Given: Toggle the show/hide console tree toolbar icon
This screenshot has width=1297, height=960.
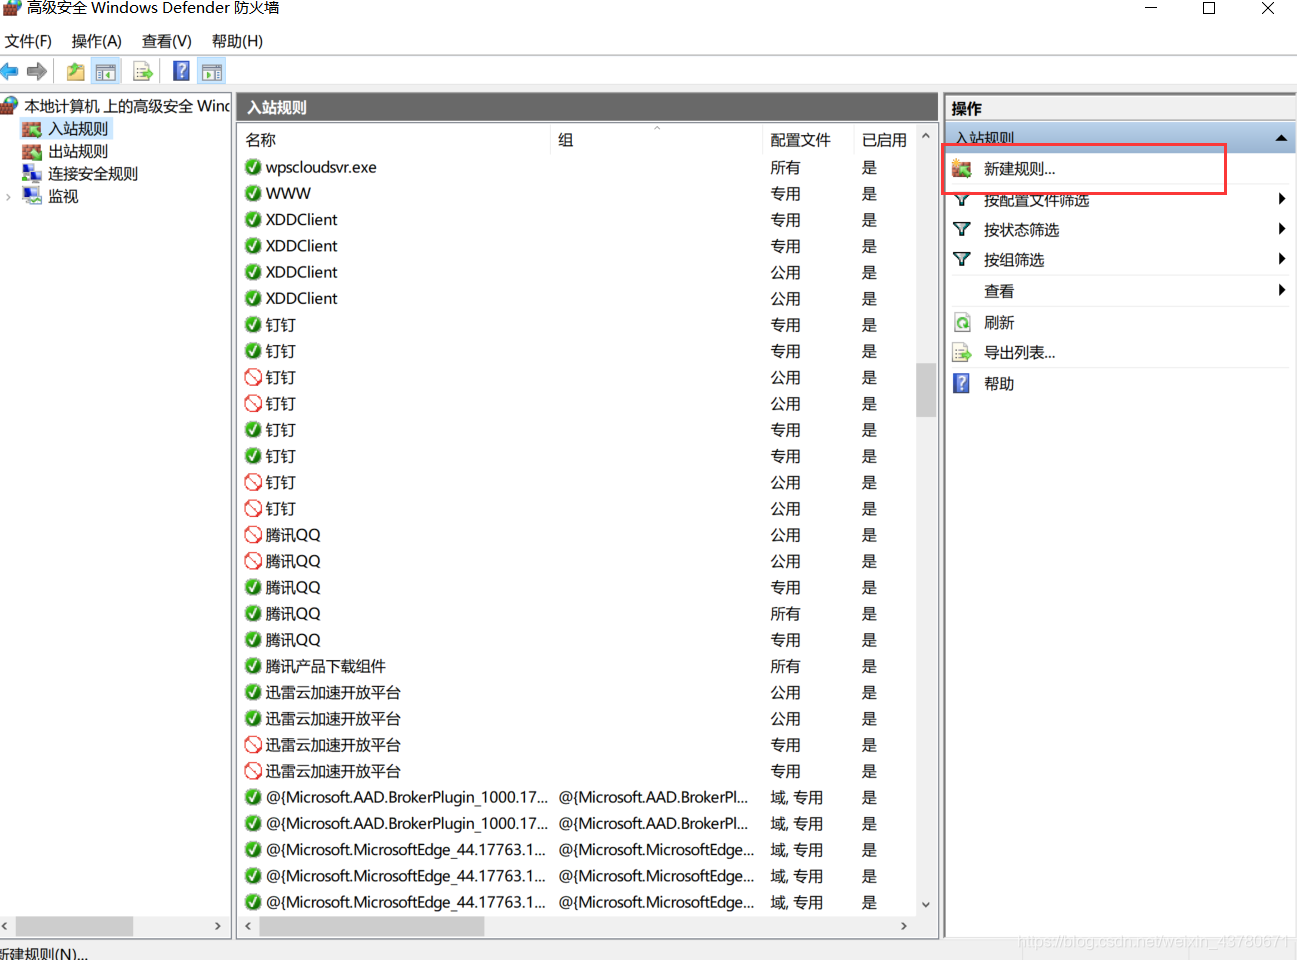Looking at the screenshot, I should pyautogui.click(x=105, y=71).
